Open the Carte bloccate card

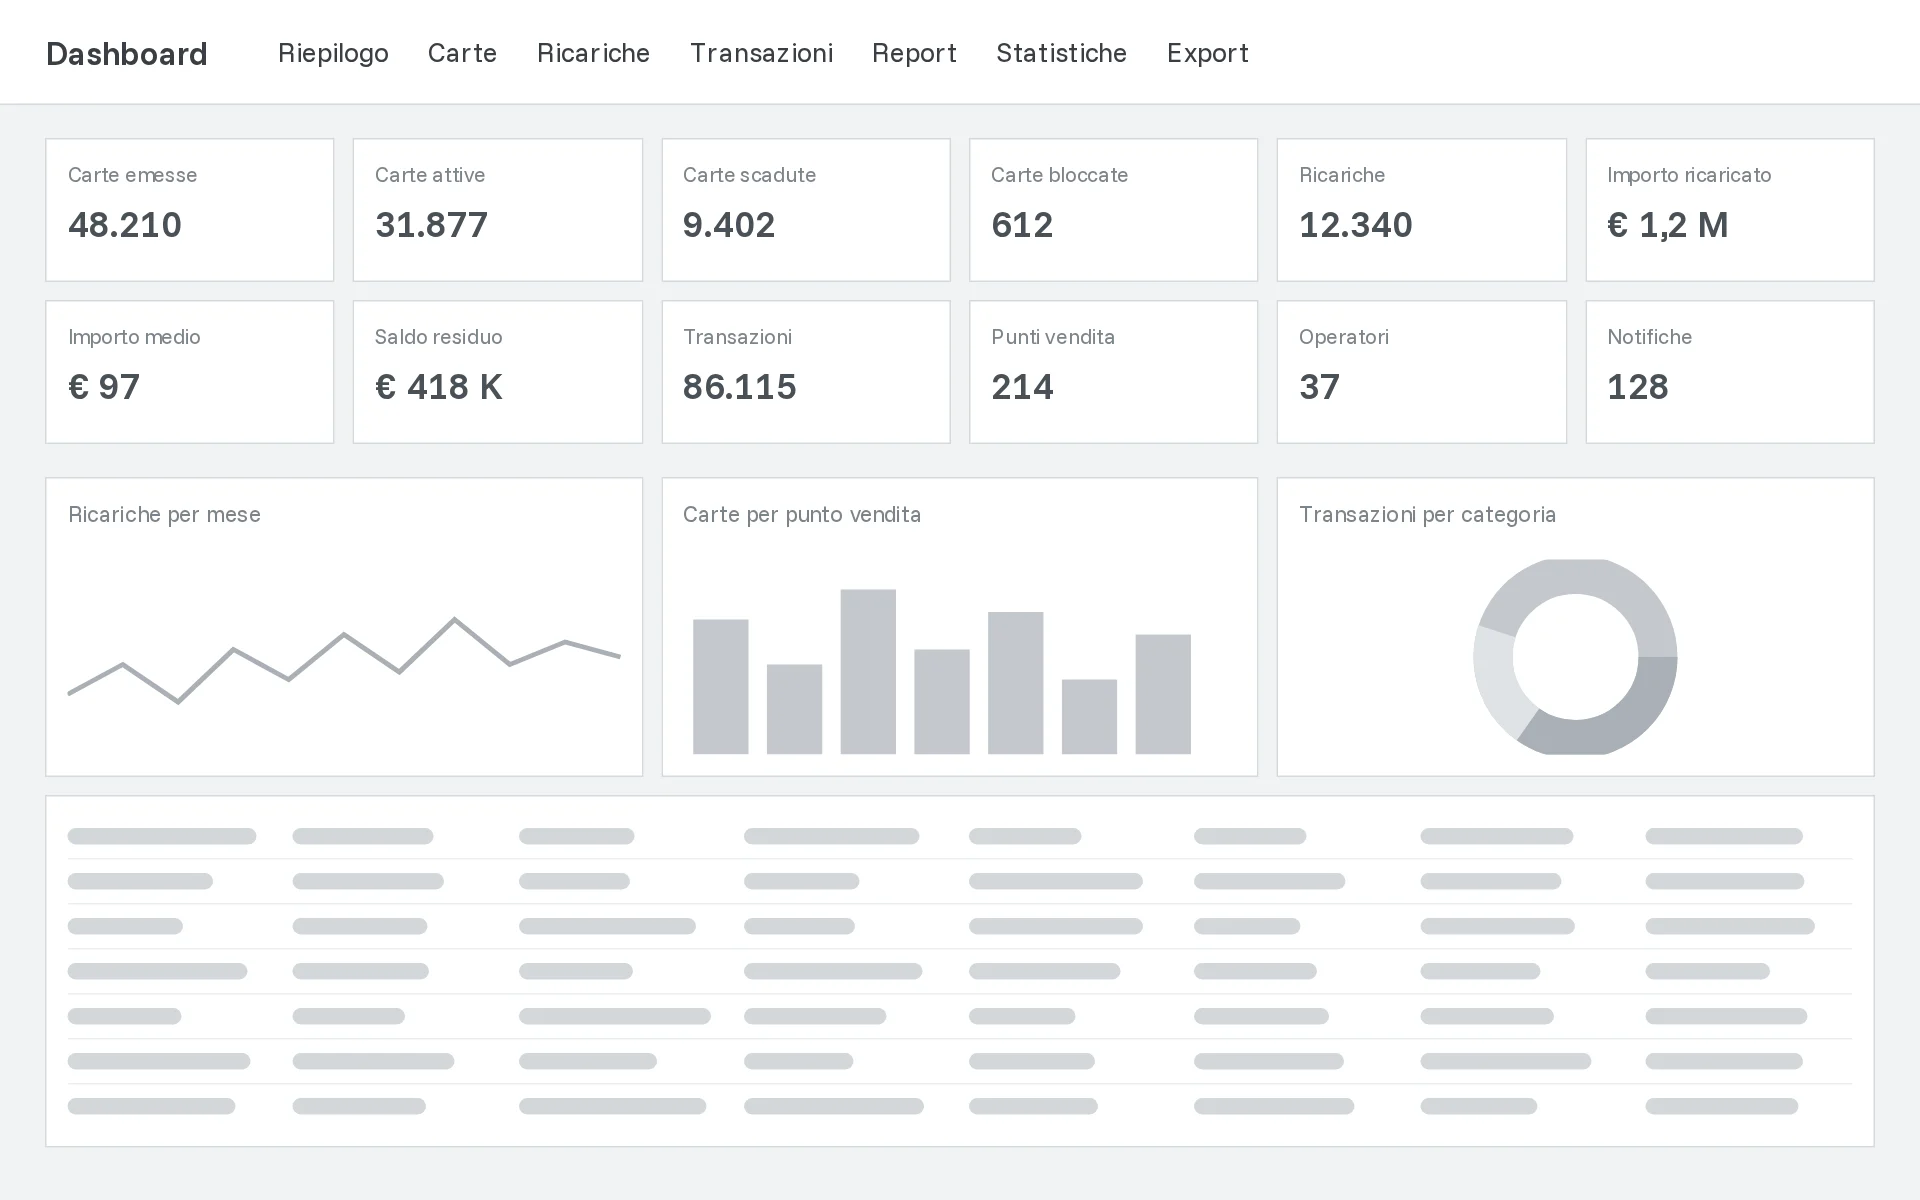click(x=1113, y=210)
